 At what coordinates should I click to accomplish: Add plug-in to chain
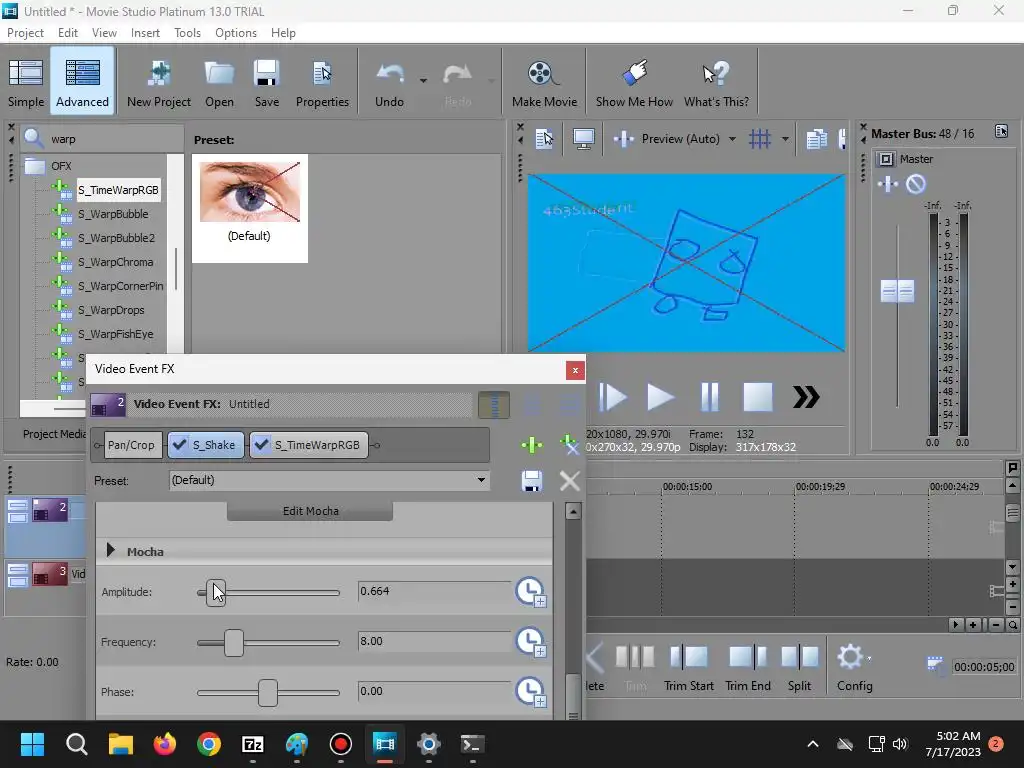tap(532, 445)
